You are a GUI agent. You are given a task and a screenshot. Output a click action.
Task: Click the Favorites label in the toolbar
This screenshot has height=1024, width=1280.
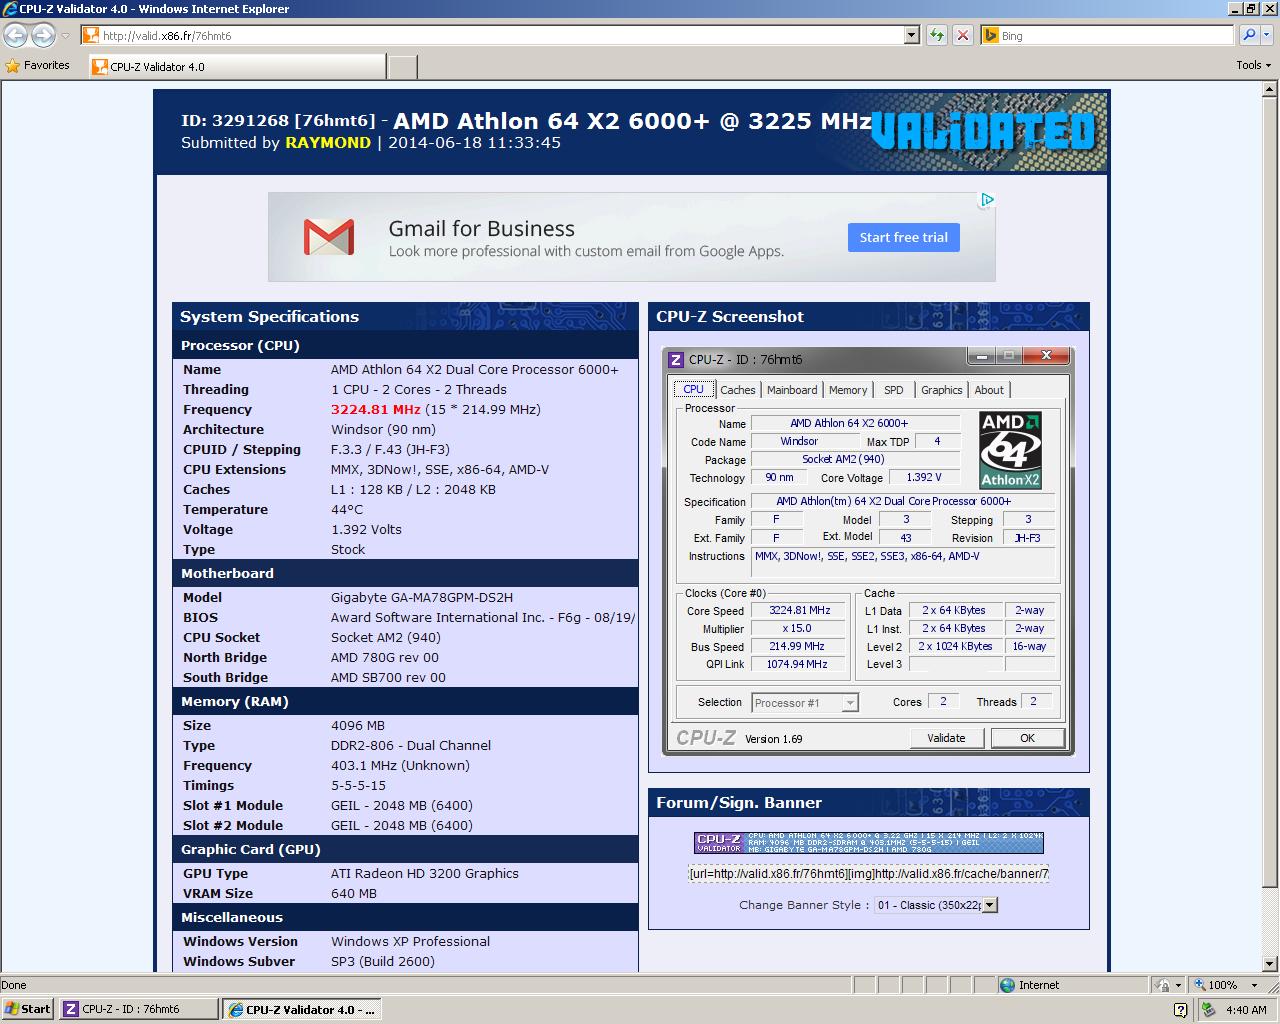click(47, 65)
